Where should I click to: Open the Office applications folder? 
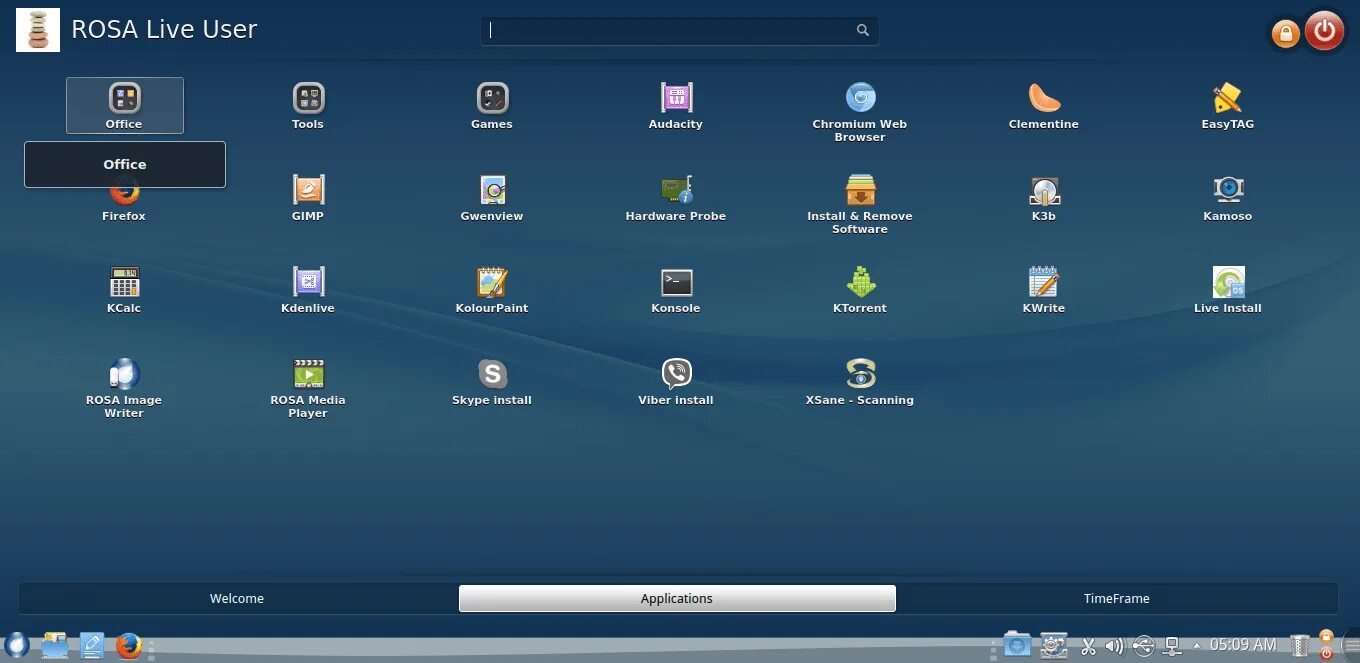pos(124,105)
